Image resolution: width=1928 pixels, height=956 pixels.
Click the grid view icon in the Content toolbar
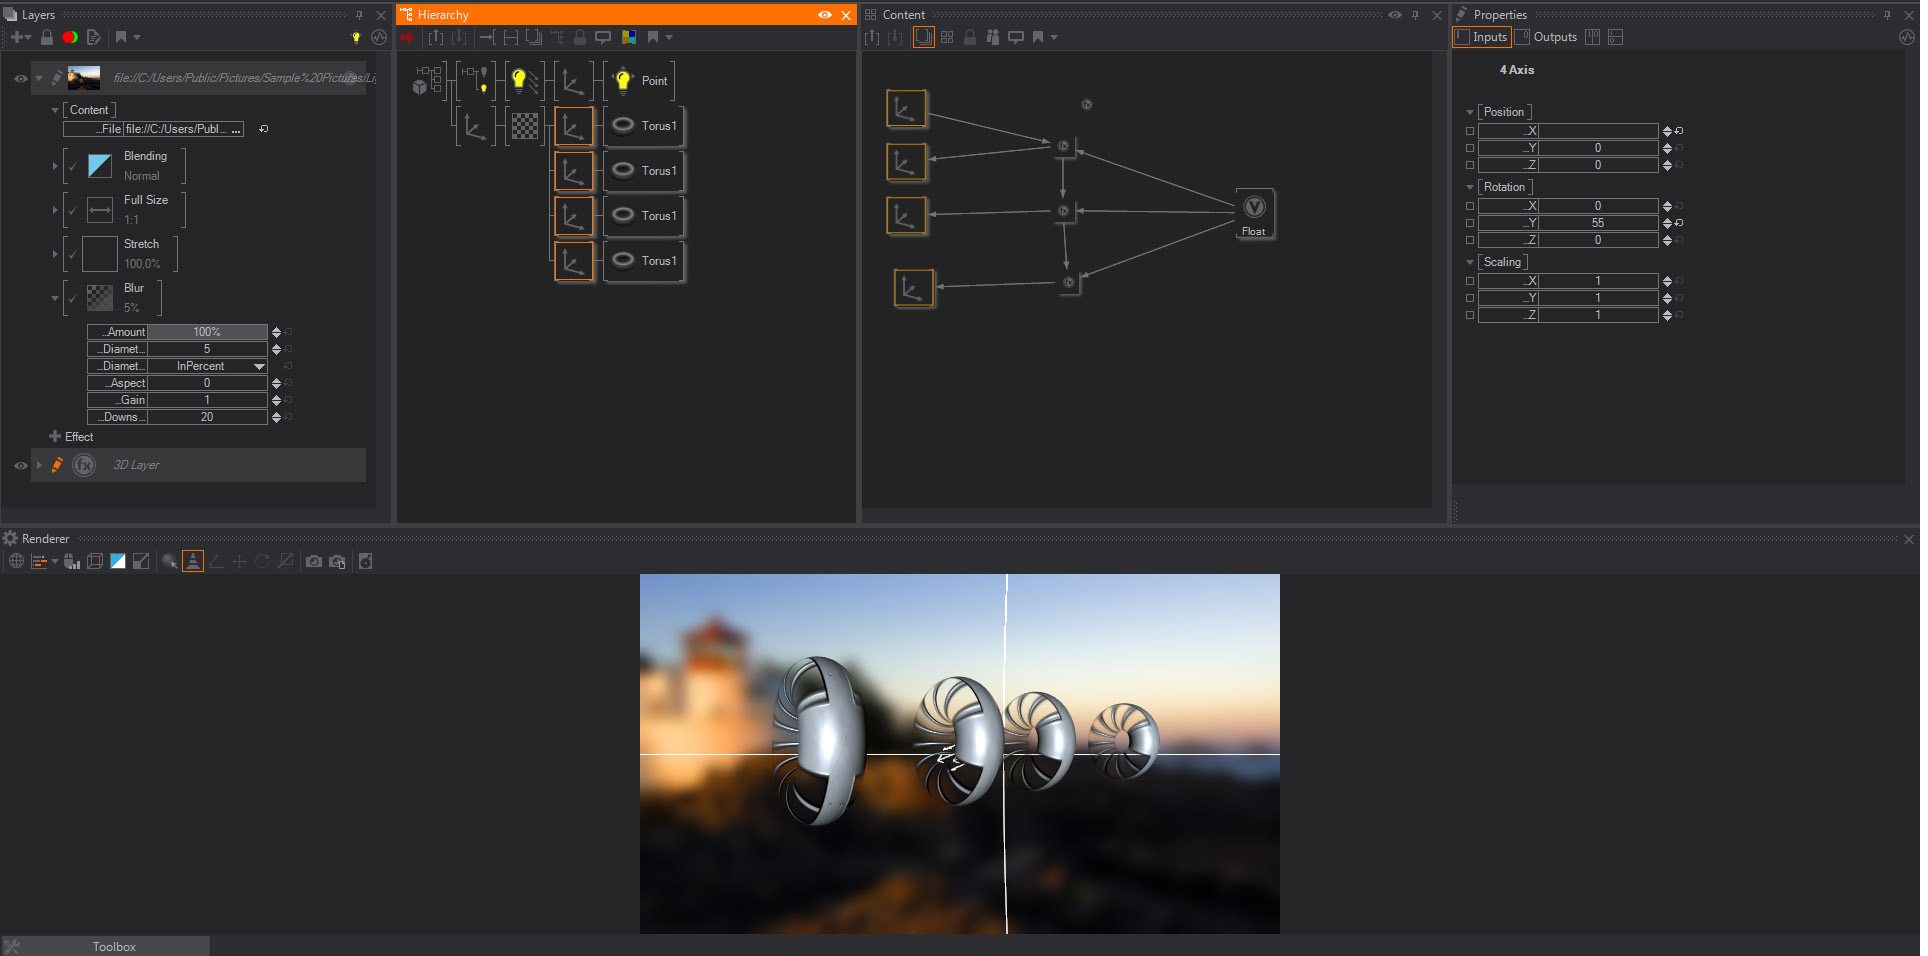pos(947,37)
